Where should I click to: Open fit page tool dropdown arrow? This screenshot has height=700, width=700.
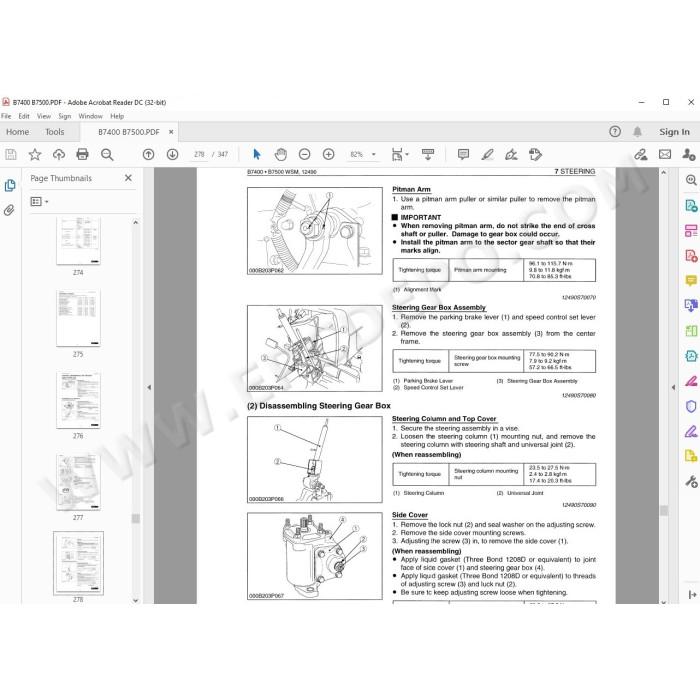tap(407, 154)
